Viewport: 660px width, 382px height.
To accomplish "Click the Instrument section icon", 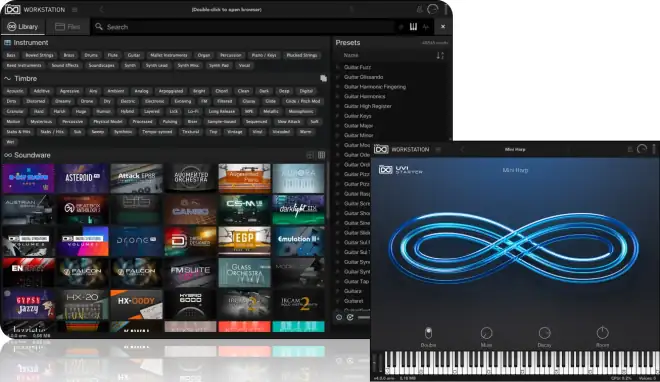I will [x=8, y=42].
